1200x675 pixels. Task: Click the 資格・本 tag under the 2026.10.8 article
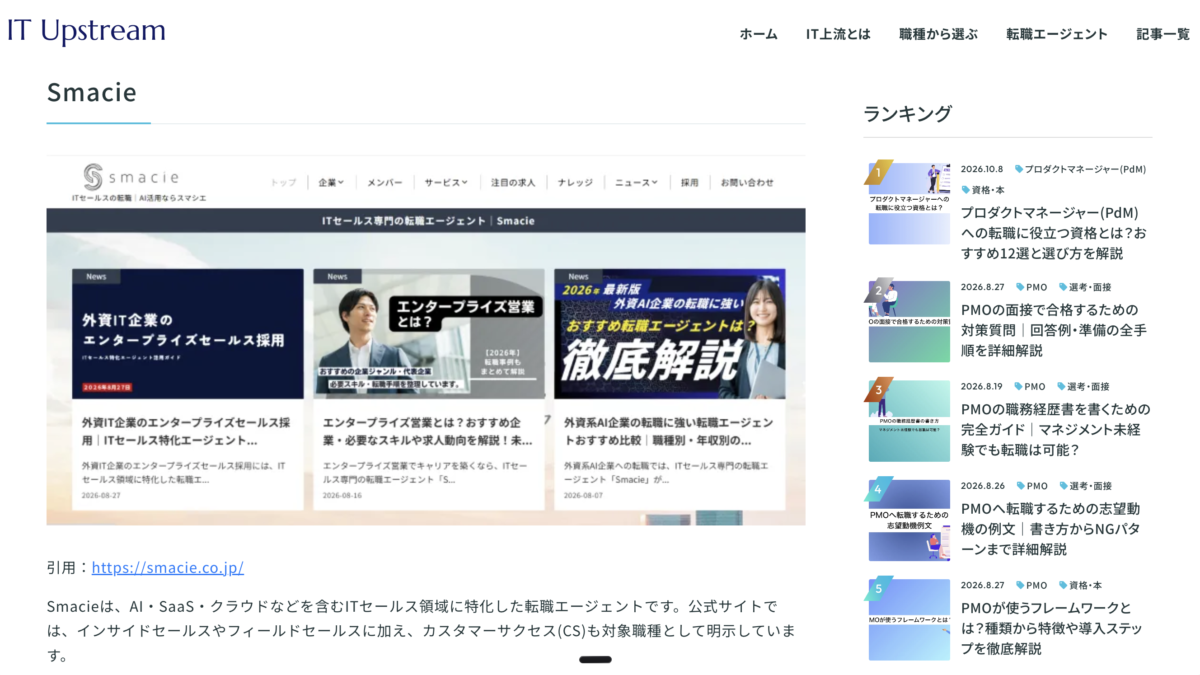point(983,189)
